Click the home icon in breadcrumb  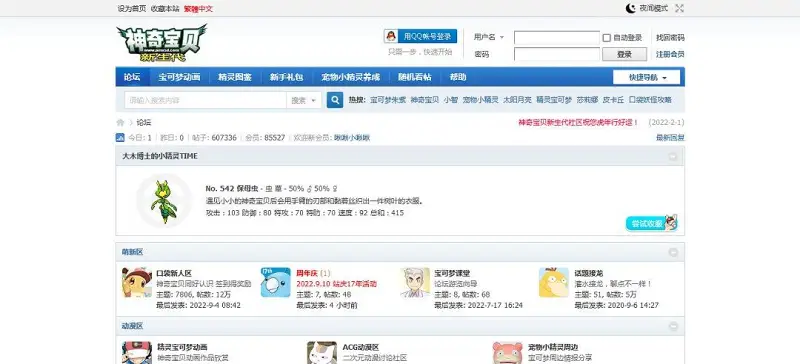tap(120, 123)
